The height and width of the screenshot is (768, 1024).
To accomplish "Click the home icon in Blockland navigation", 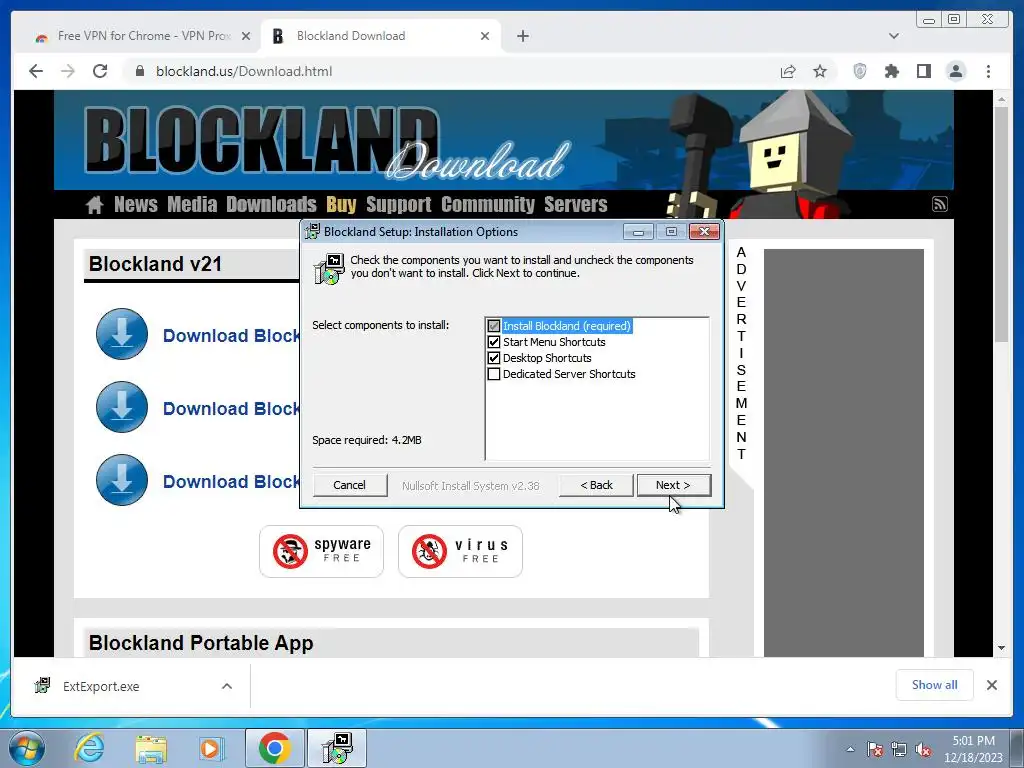I will (95, 204).
